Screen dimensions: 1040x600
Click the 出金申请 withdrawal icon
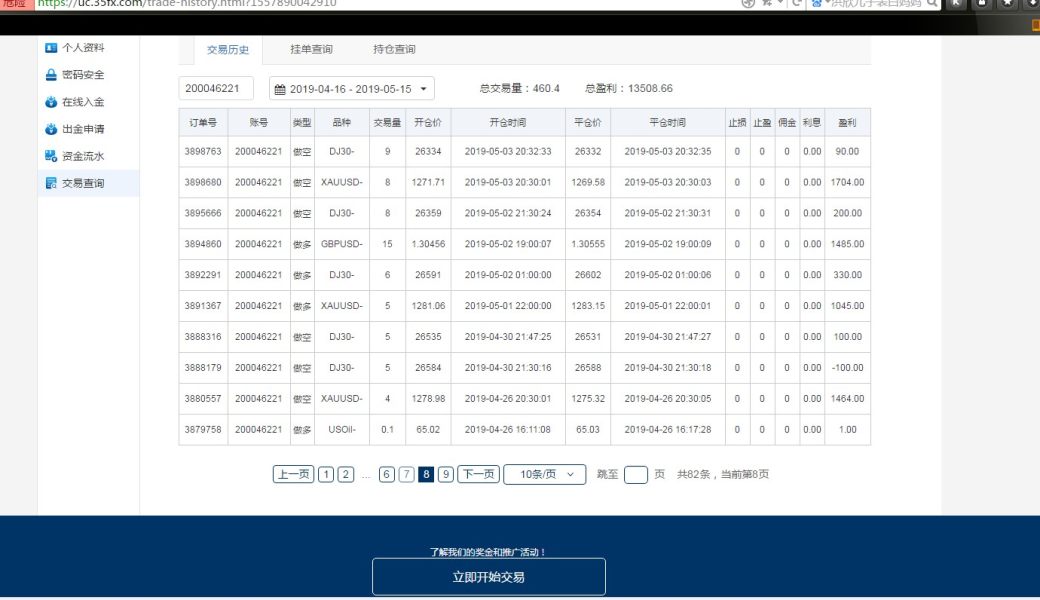[51, 129]
